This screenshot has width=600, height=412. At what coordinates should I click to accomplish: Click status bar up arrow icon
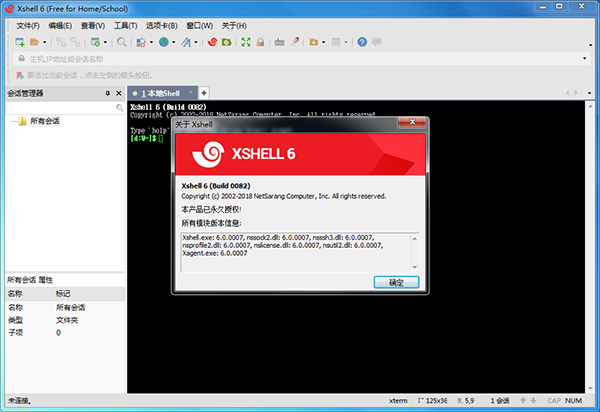point(523,400)
